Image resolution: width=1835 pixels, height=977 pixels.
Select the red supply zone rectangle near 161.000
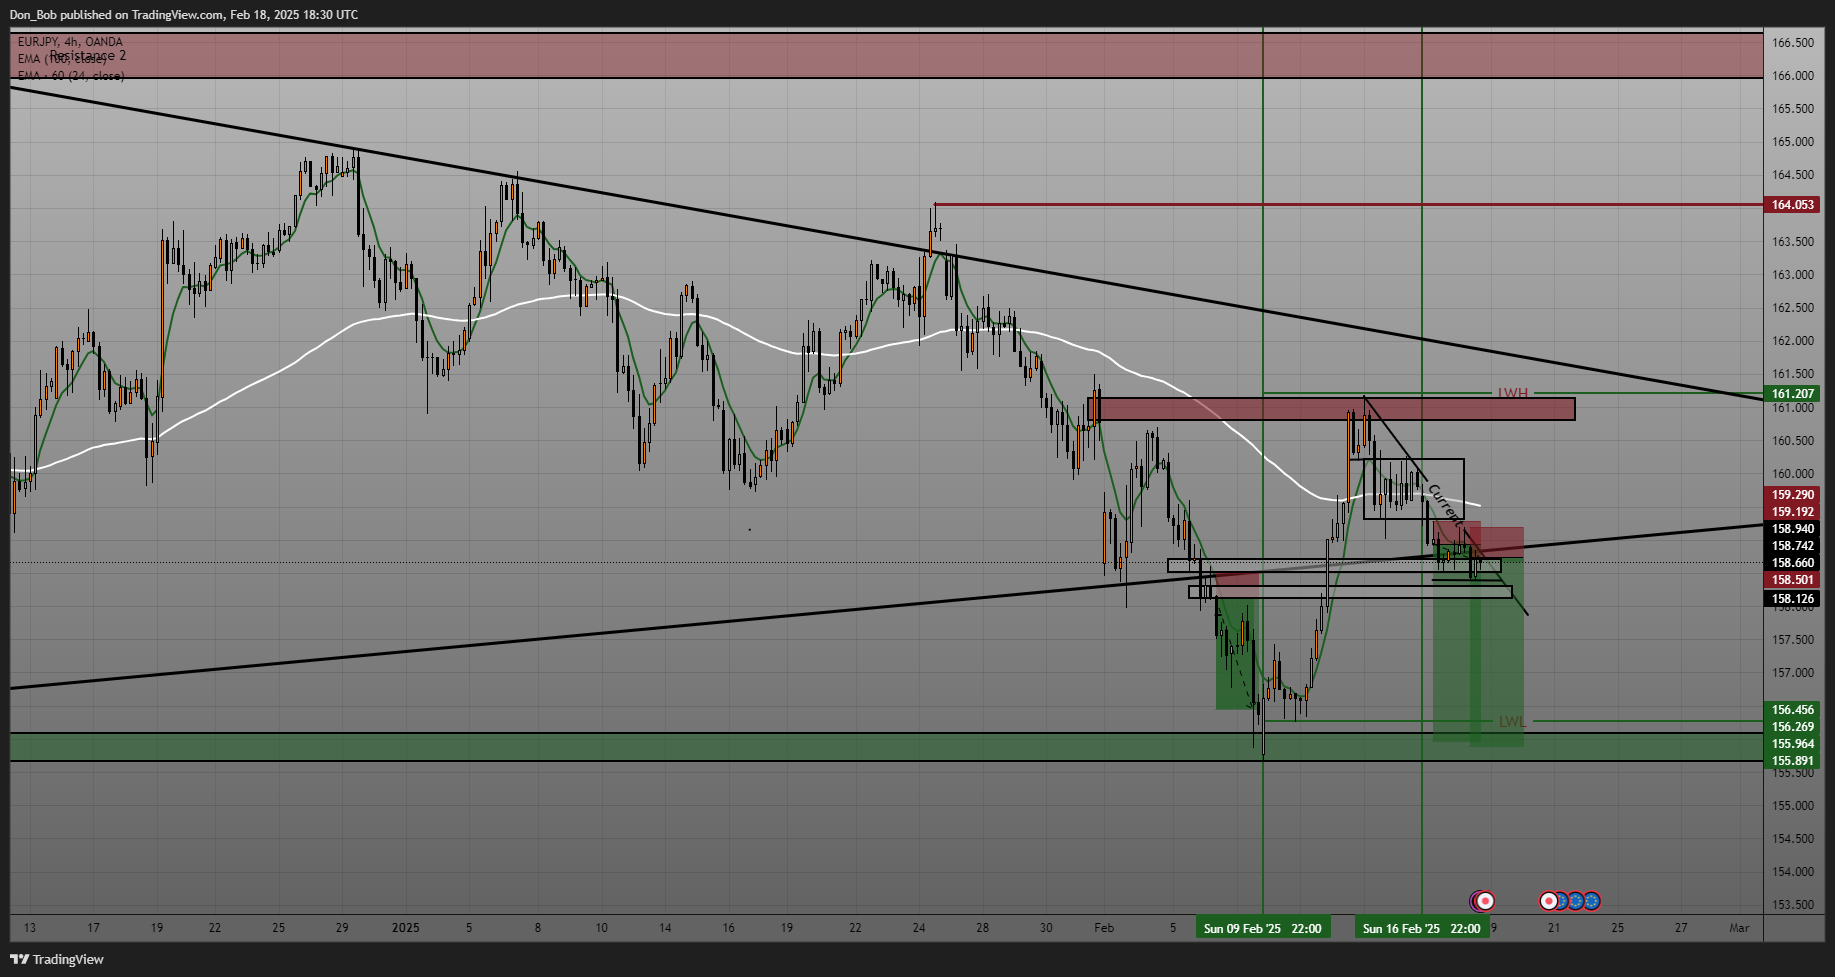tap(1331, 409)
